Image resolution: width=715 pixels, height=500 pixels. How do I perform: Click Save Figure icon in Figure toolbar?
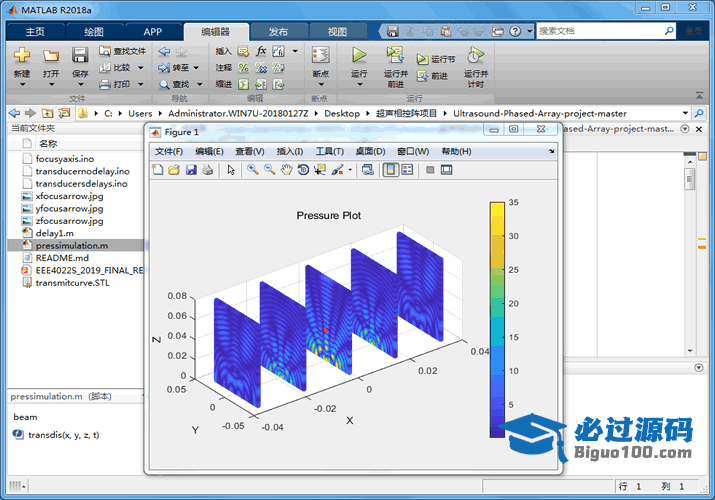click(x=191, y=170)
